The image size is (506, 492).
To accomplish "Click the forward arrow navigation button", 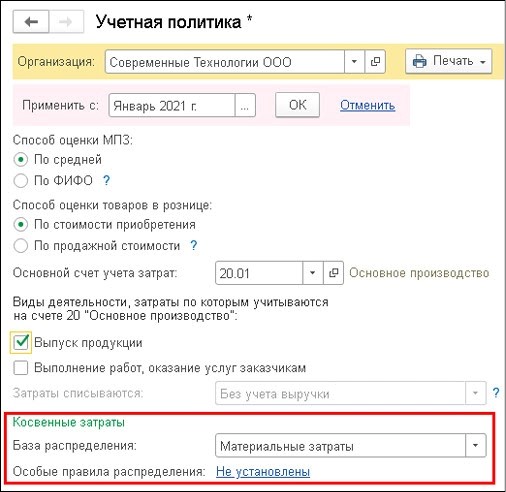I will (66, 22).
